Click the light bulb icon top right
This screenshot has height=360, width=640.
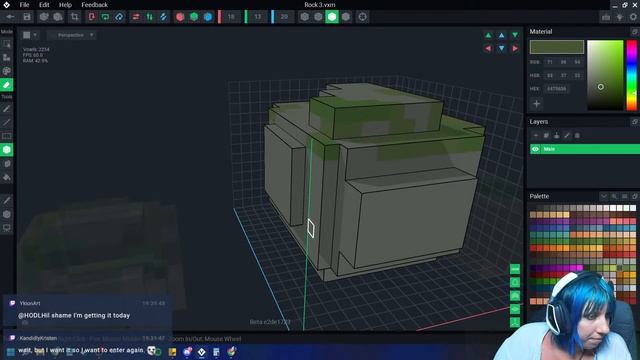pos(620,17)
